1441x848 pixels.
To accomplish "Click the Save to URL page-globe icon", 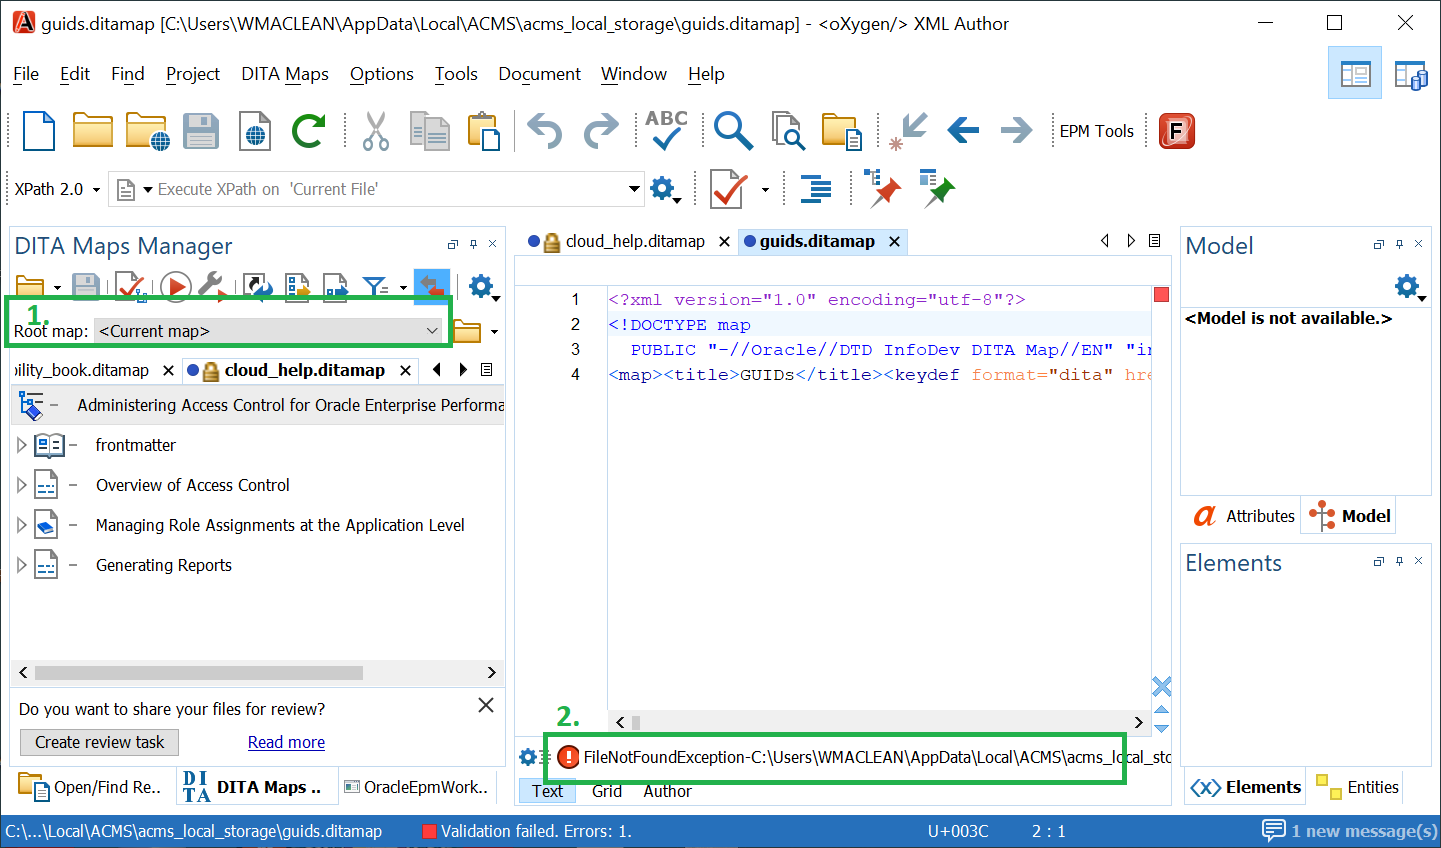I will 255,131.
